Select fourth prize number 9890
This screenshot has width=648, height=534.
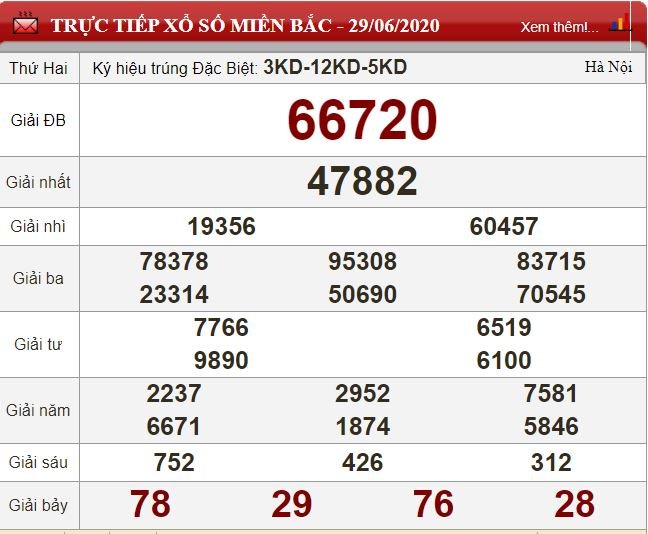222,360
